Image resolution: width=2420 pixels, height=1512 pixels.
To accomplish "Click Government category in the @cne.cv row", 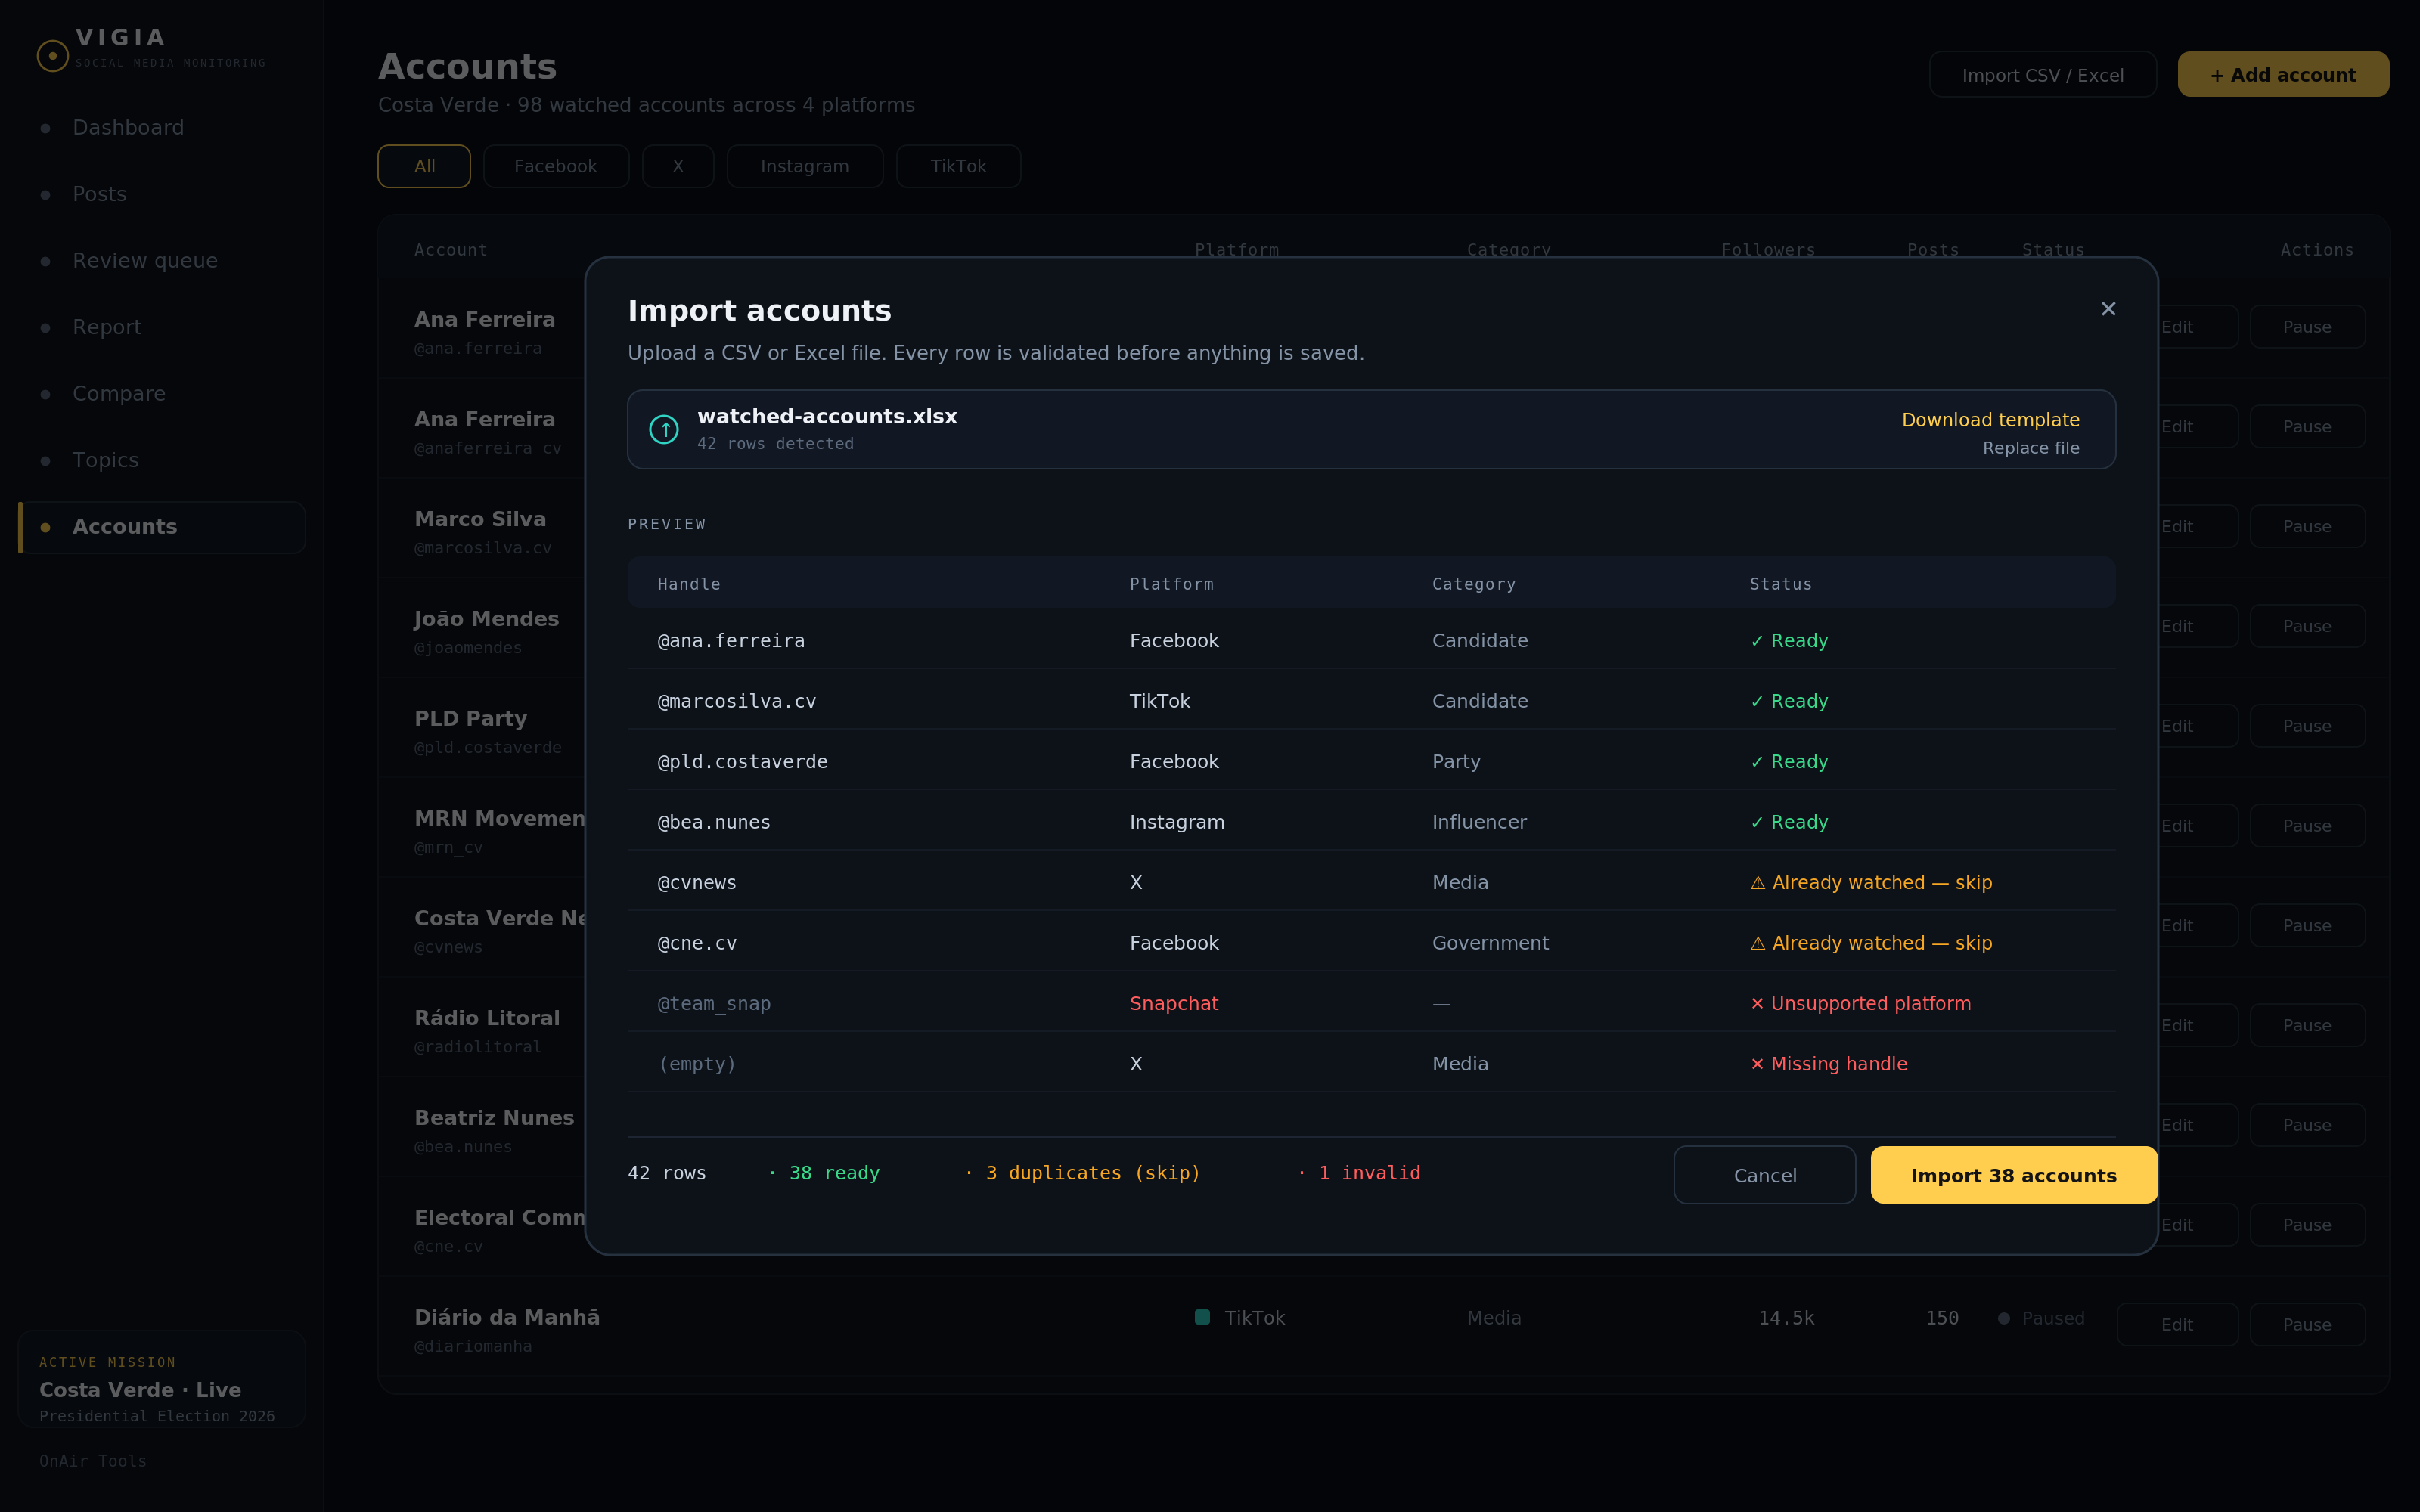I will pyautogui.click(x=1490, y=943).
